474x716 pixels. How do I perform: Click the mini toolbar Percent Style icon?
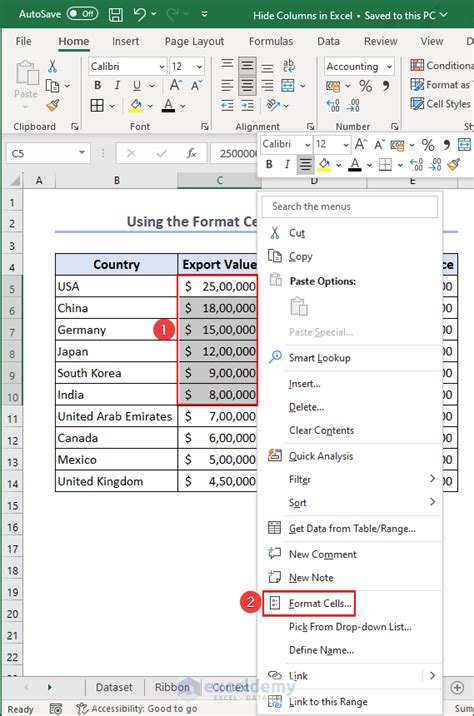428,145
